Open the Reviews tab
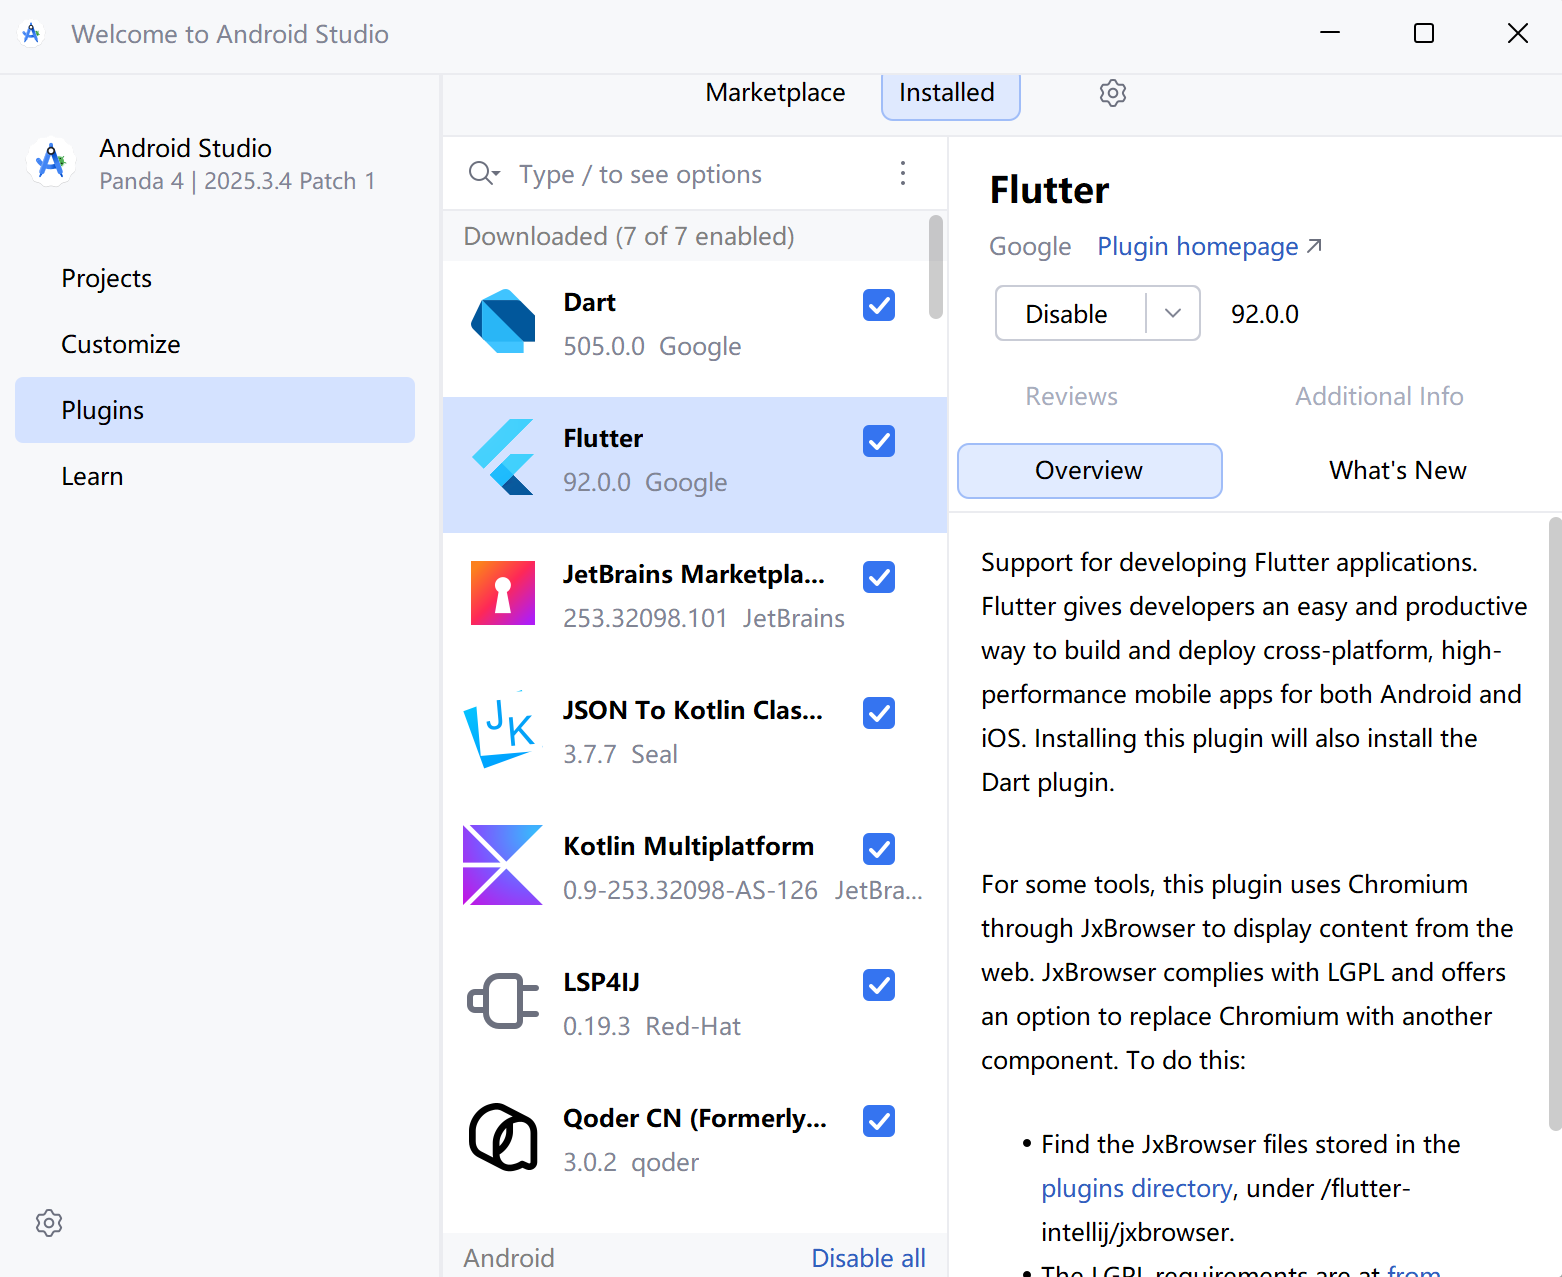The image size is (1562, 1277). pos(1072,396)
